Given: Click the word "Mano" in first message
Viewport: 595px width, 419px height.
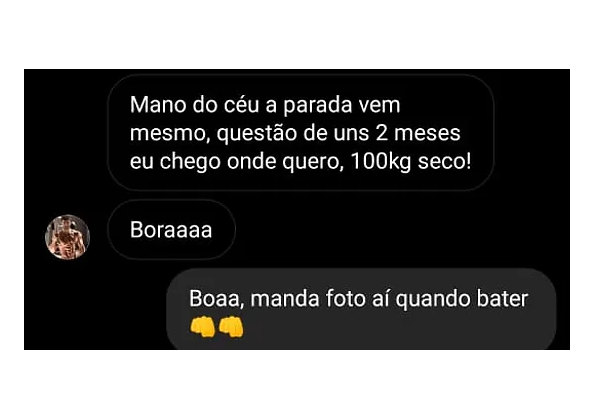Looking at the screenshot, I should tap(158, 105).
